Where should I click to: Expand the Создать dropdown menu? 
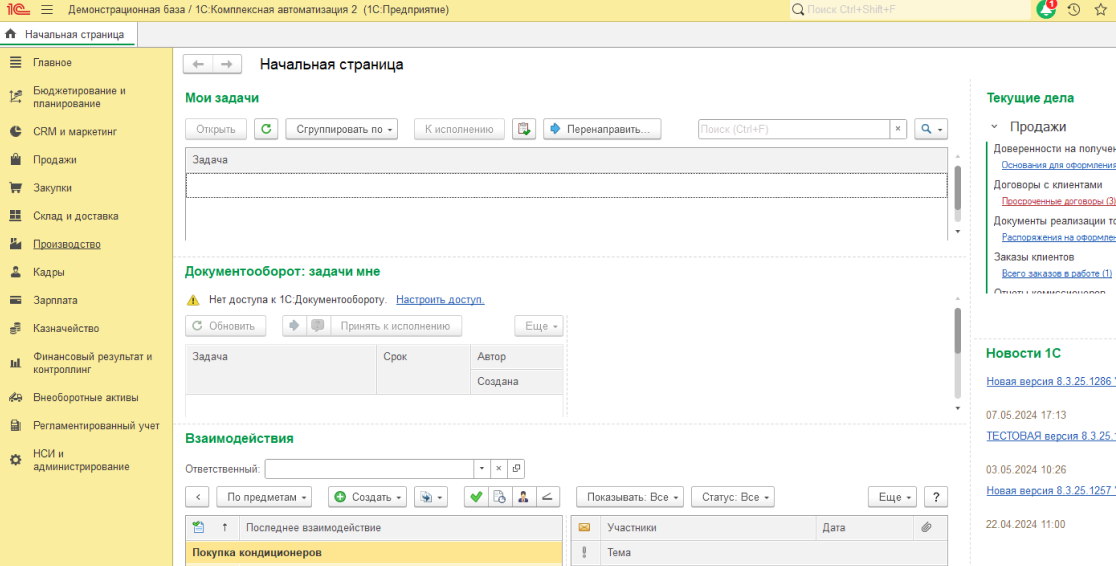click(x=367, y=497)
